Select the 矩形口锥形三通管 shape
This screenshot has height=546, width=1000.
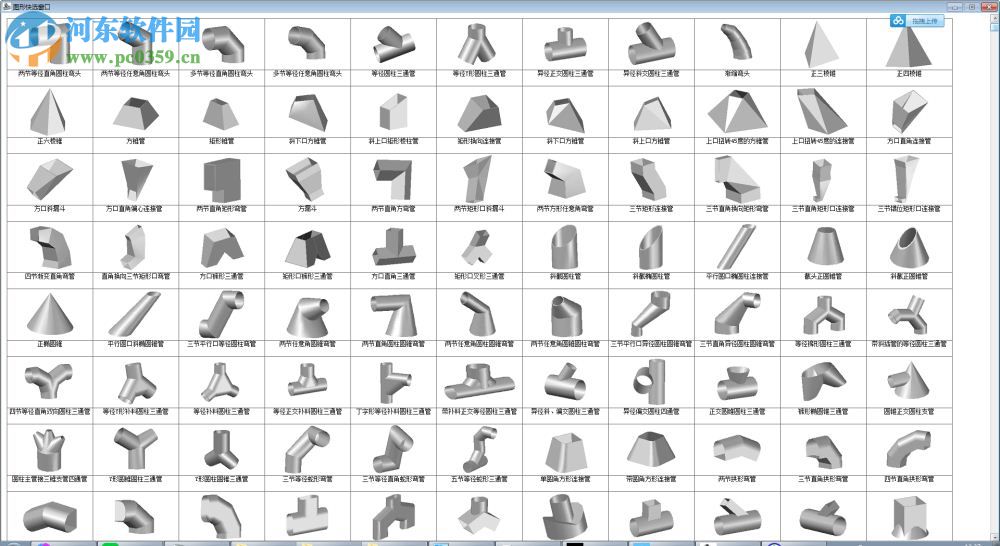point(307,249)
